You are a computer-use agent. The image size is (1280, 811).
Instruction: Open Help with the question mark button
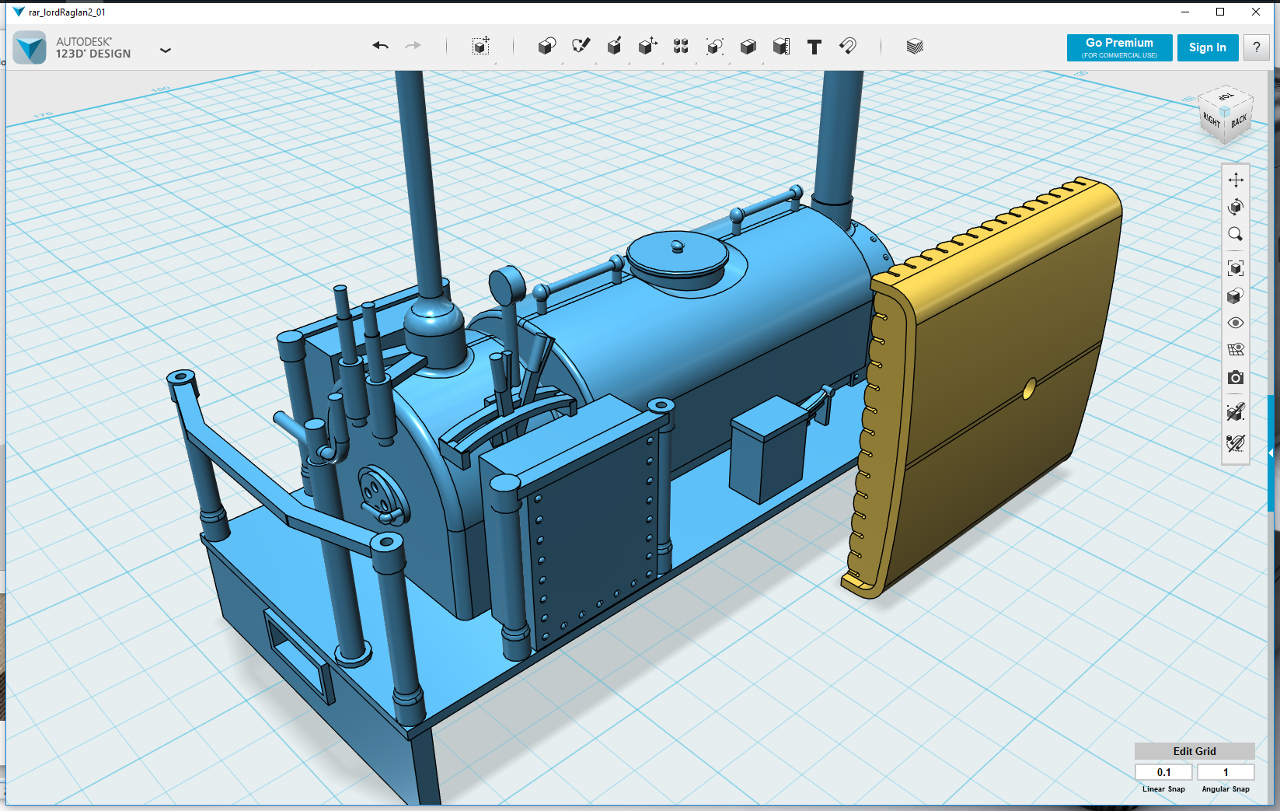coord(1257,47)
